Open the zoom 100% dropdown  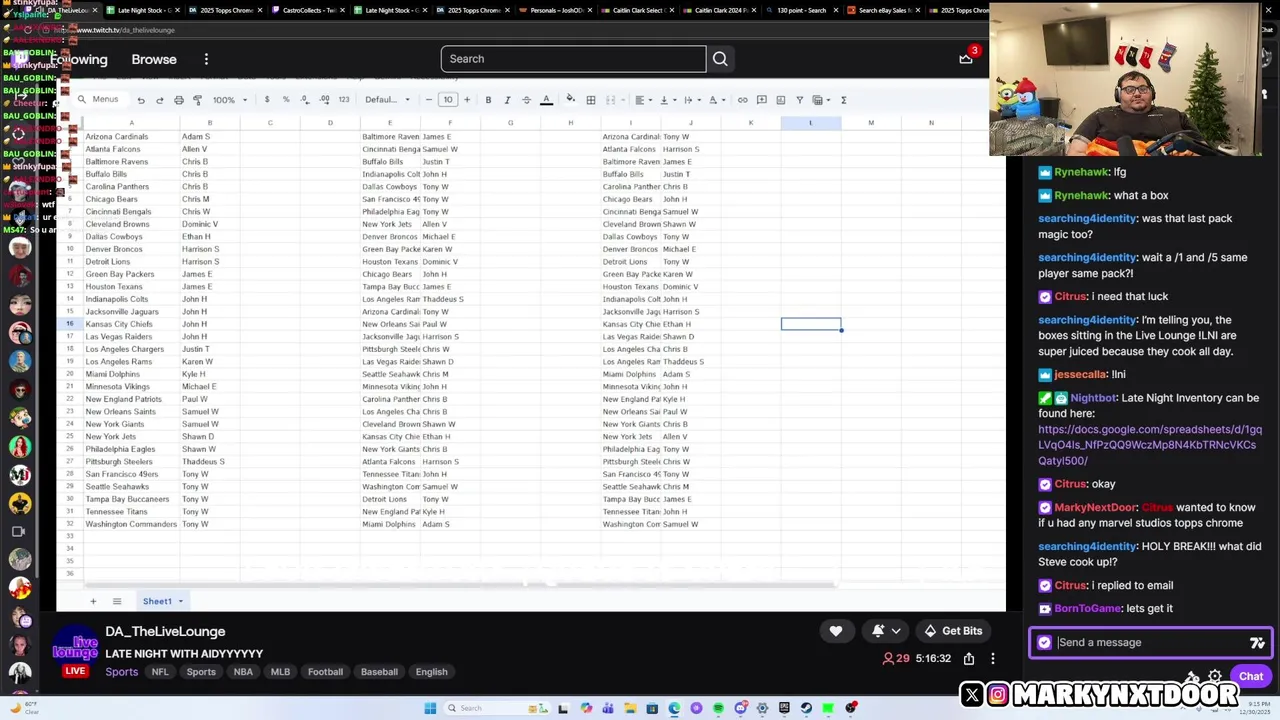(x=228, y=100)
